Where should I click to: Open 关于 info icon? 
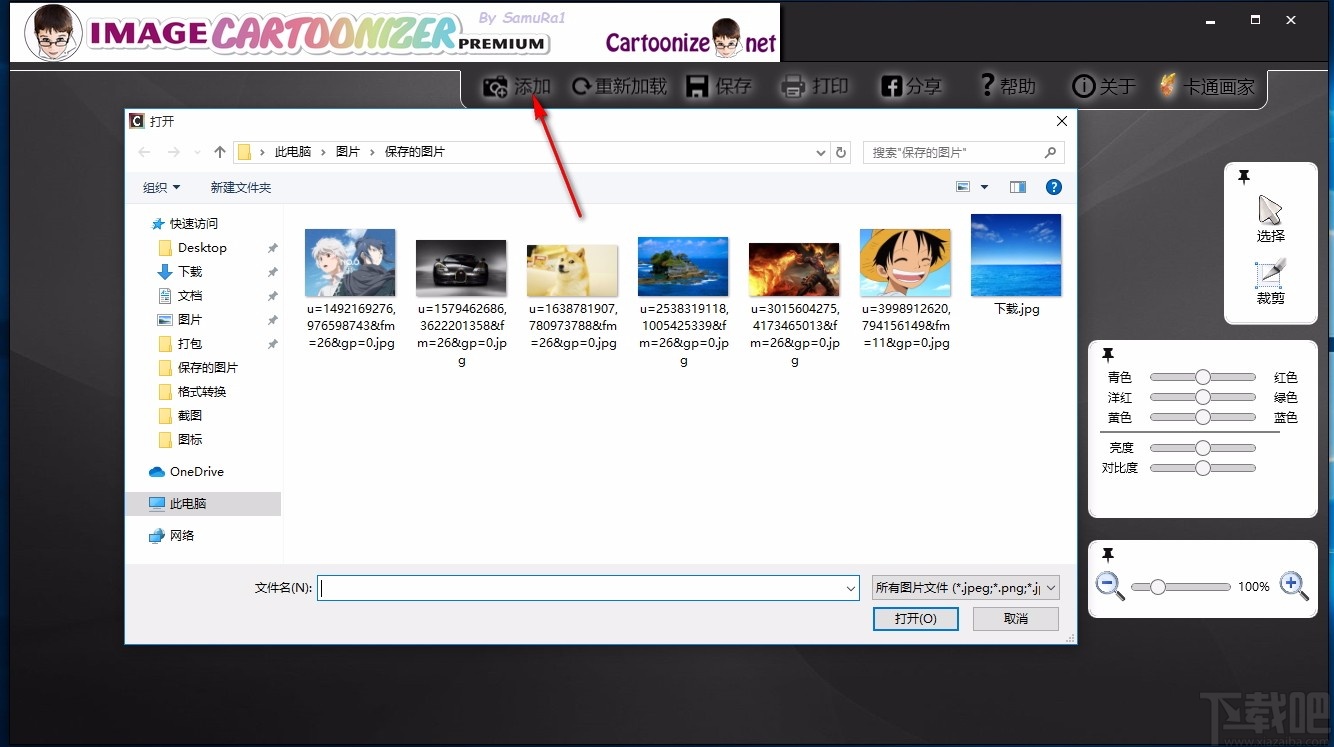click(1083, 87)
